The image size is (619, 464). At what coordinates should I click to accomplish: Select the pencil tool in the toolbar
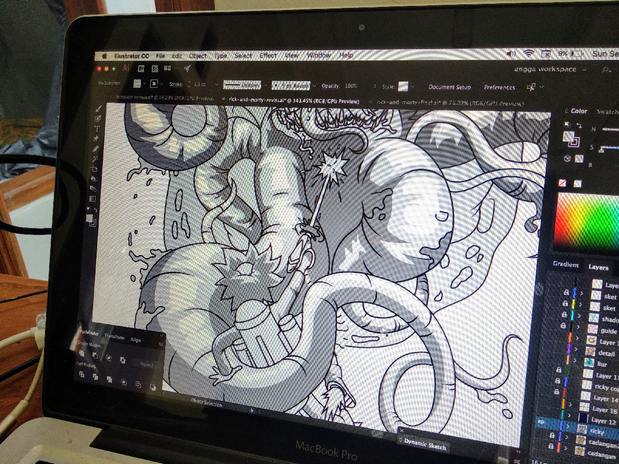click(96, 149)
